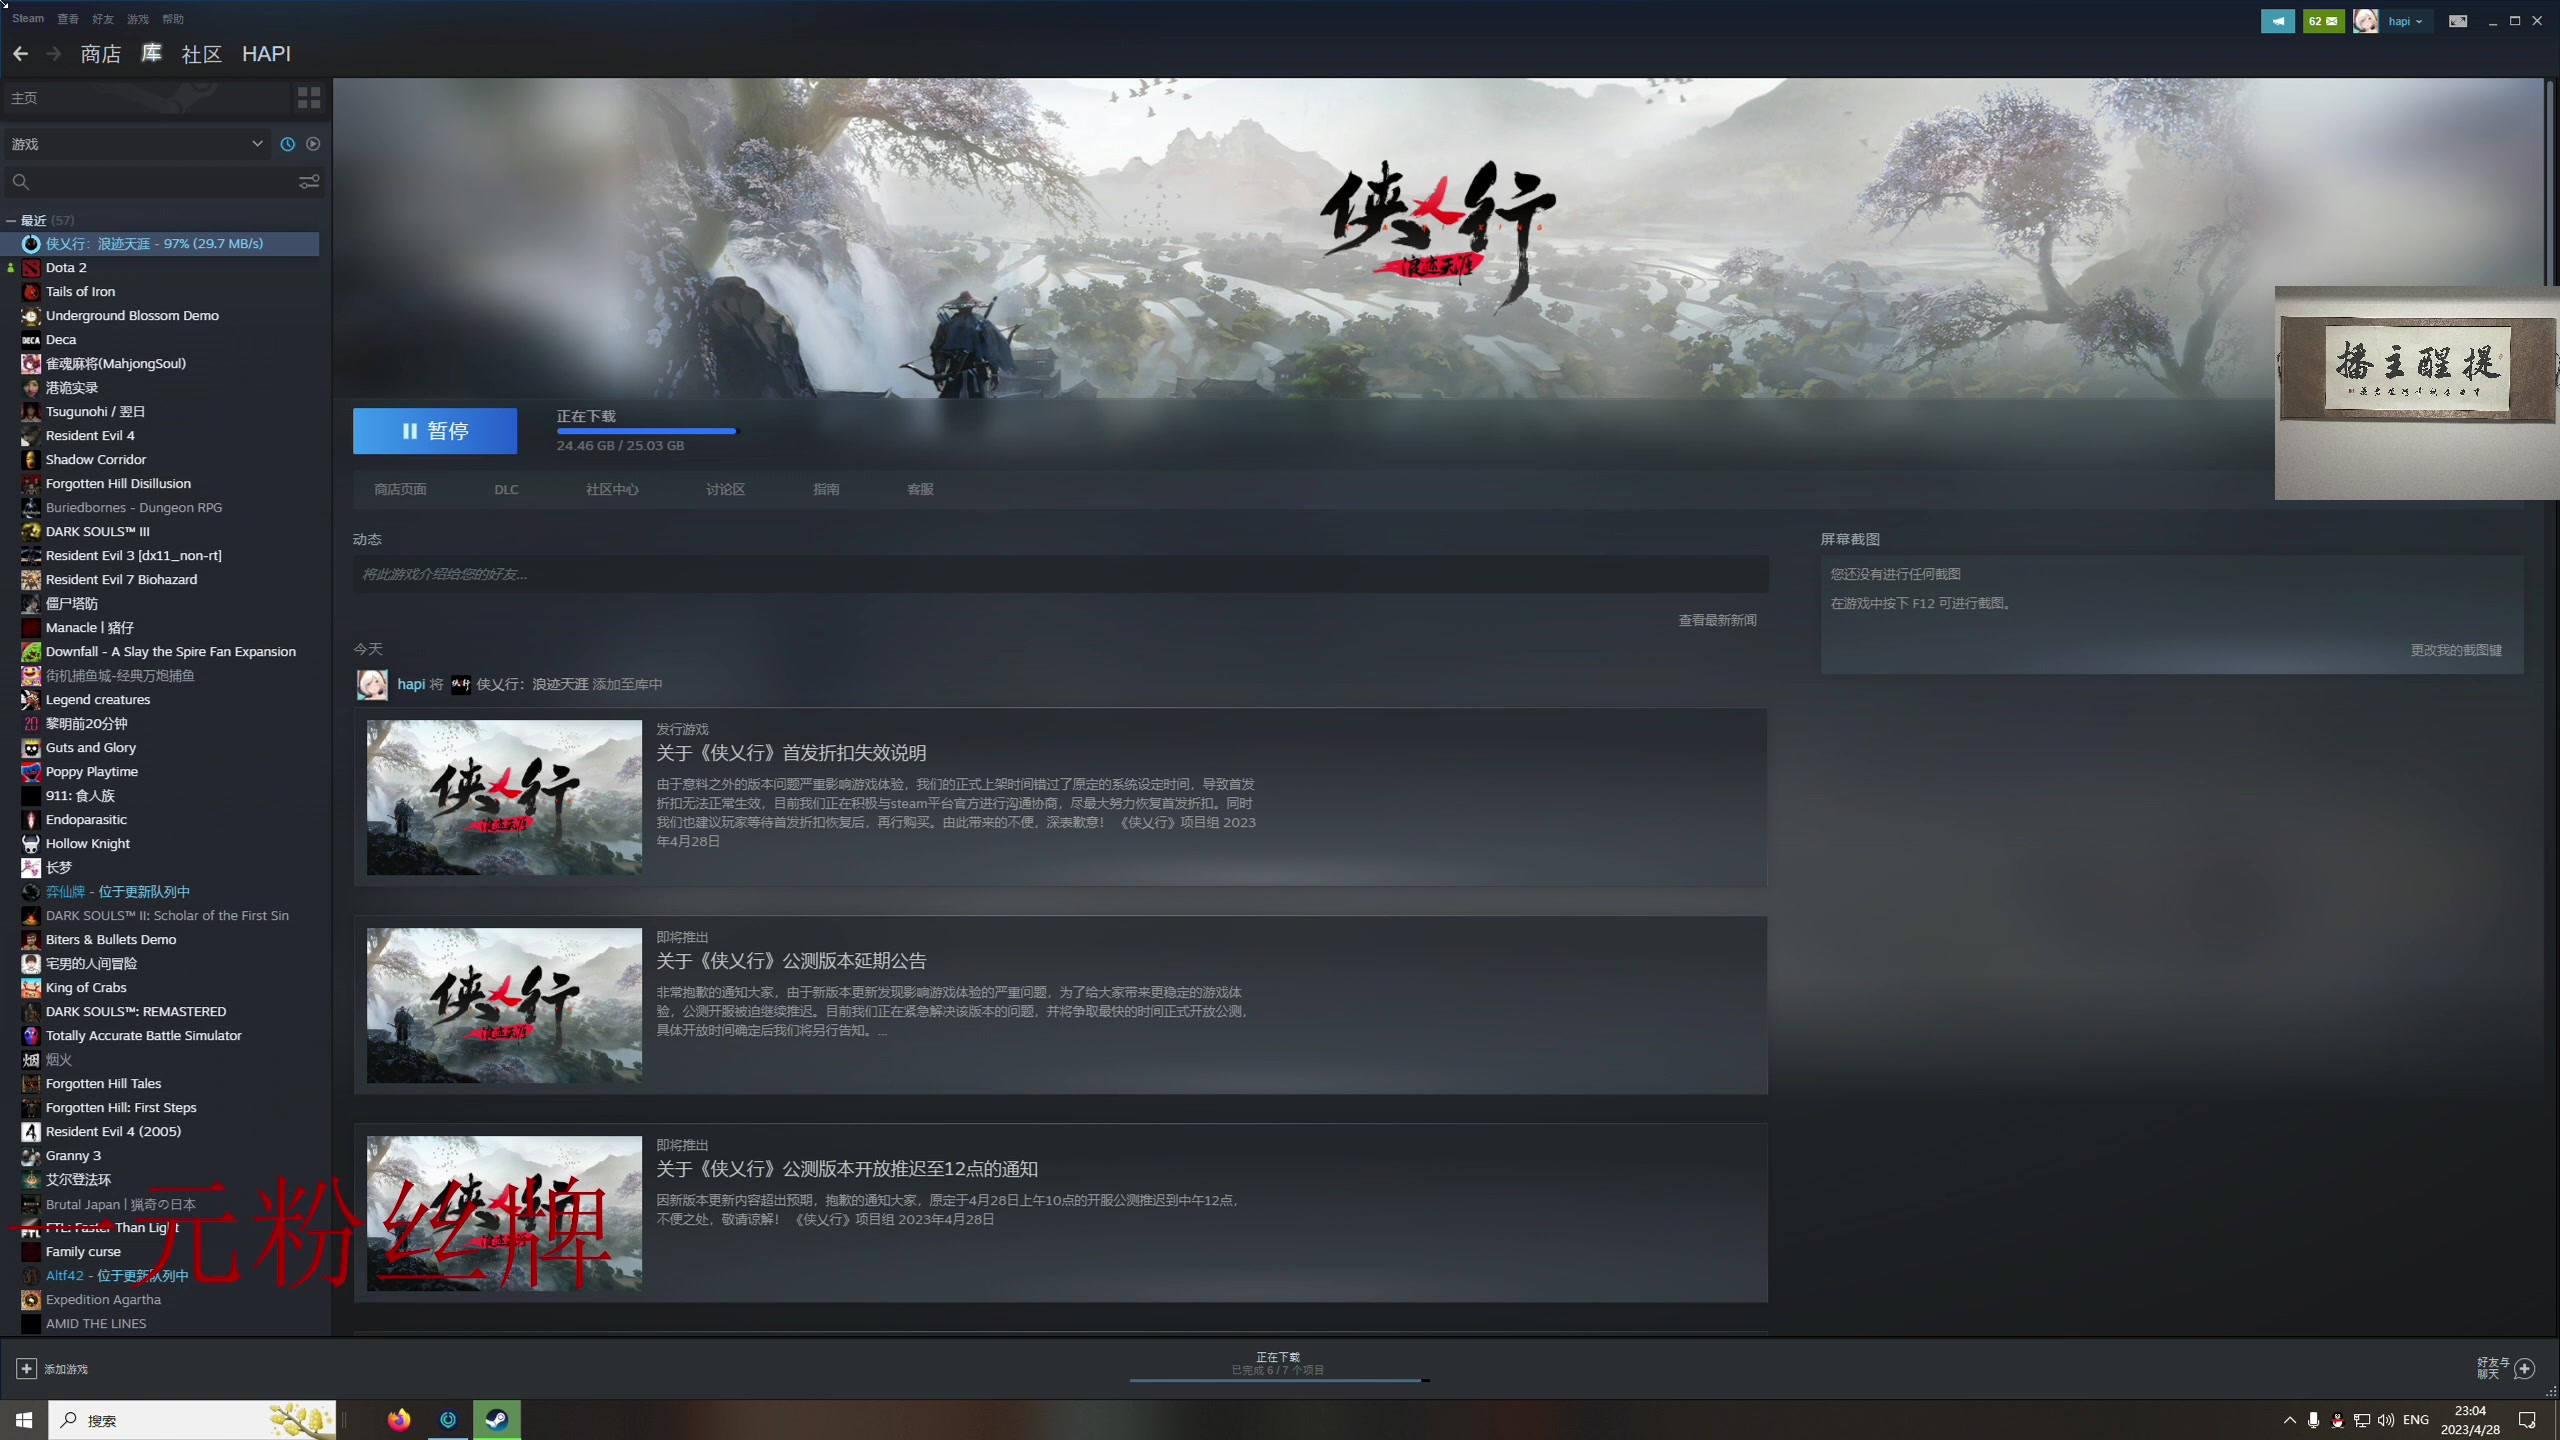Open the announcements megaphone icon
The height and width of the screenshot is (1440, 2560).
[x=2277, y=21]
